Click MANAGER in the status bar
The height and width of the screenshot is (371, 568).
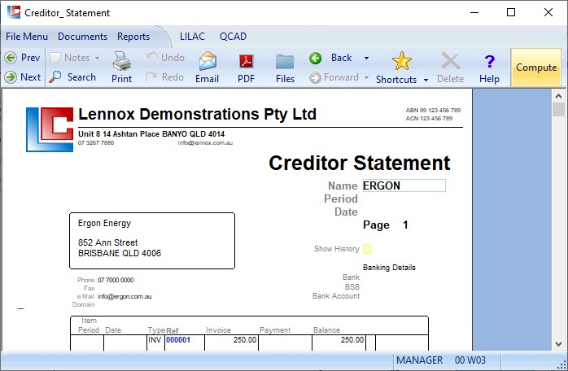point(419,360)
